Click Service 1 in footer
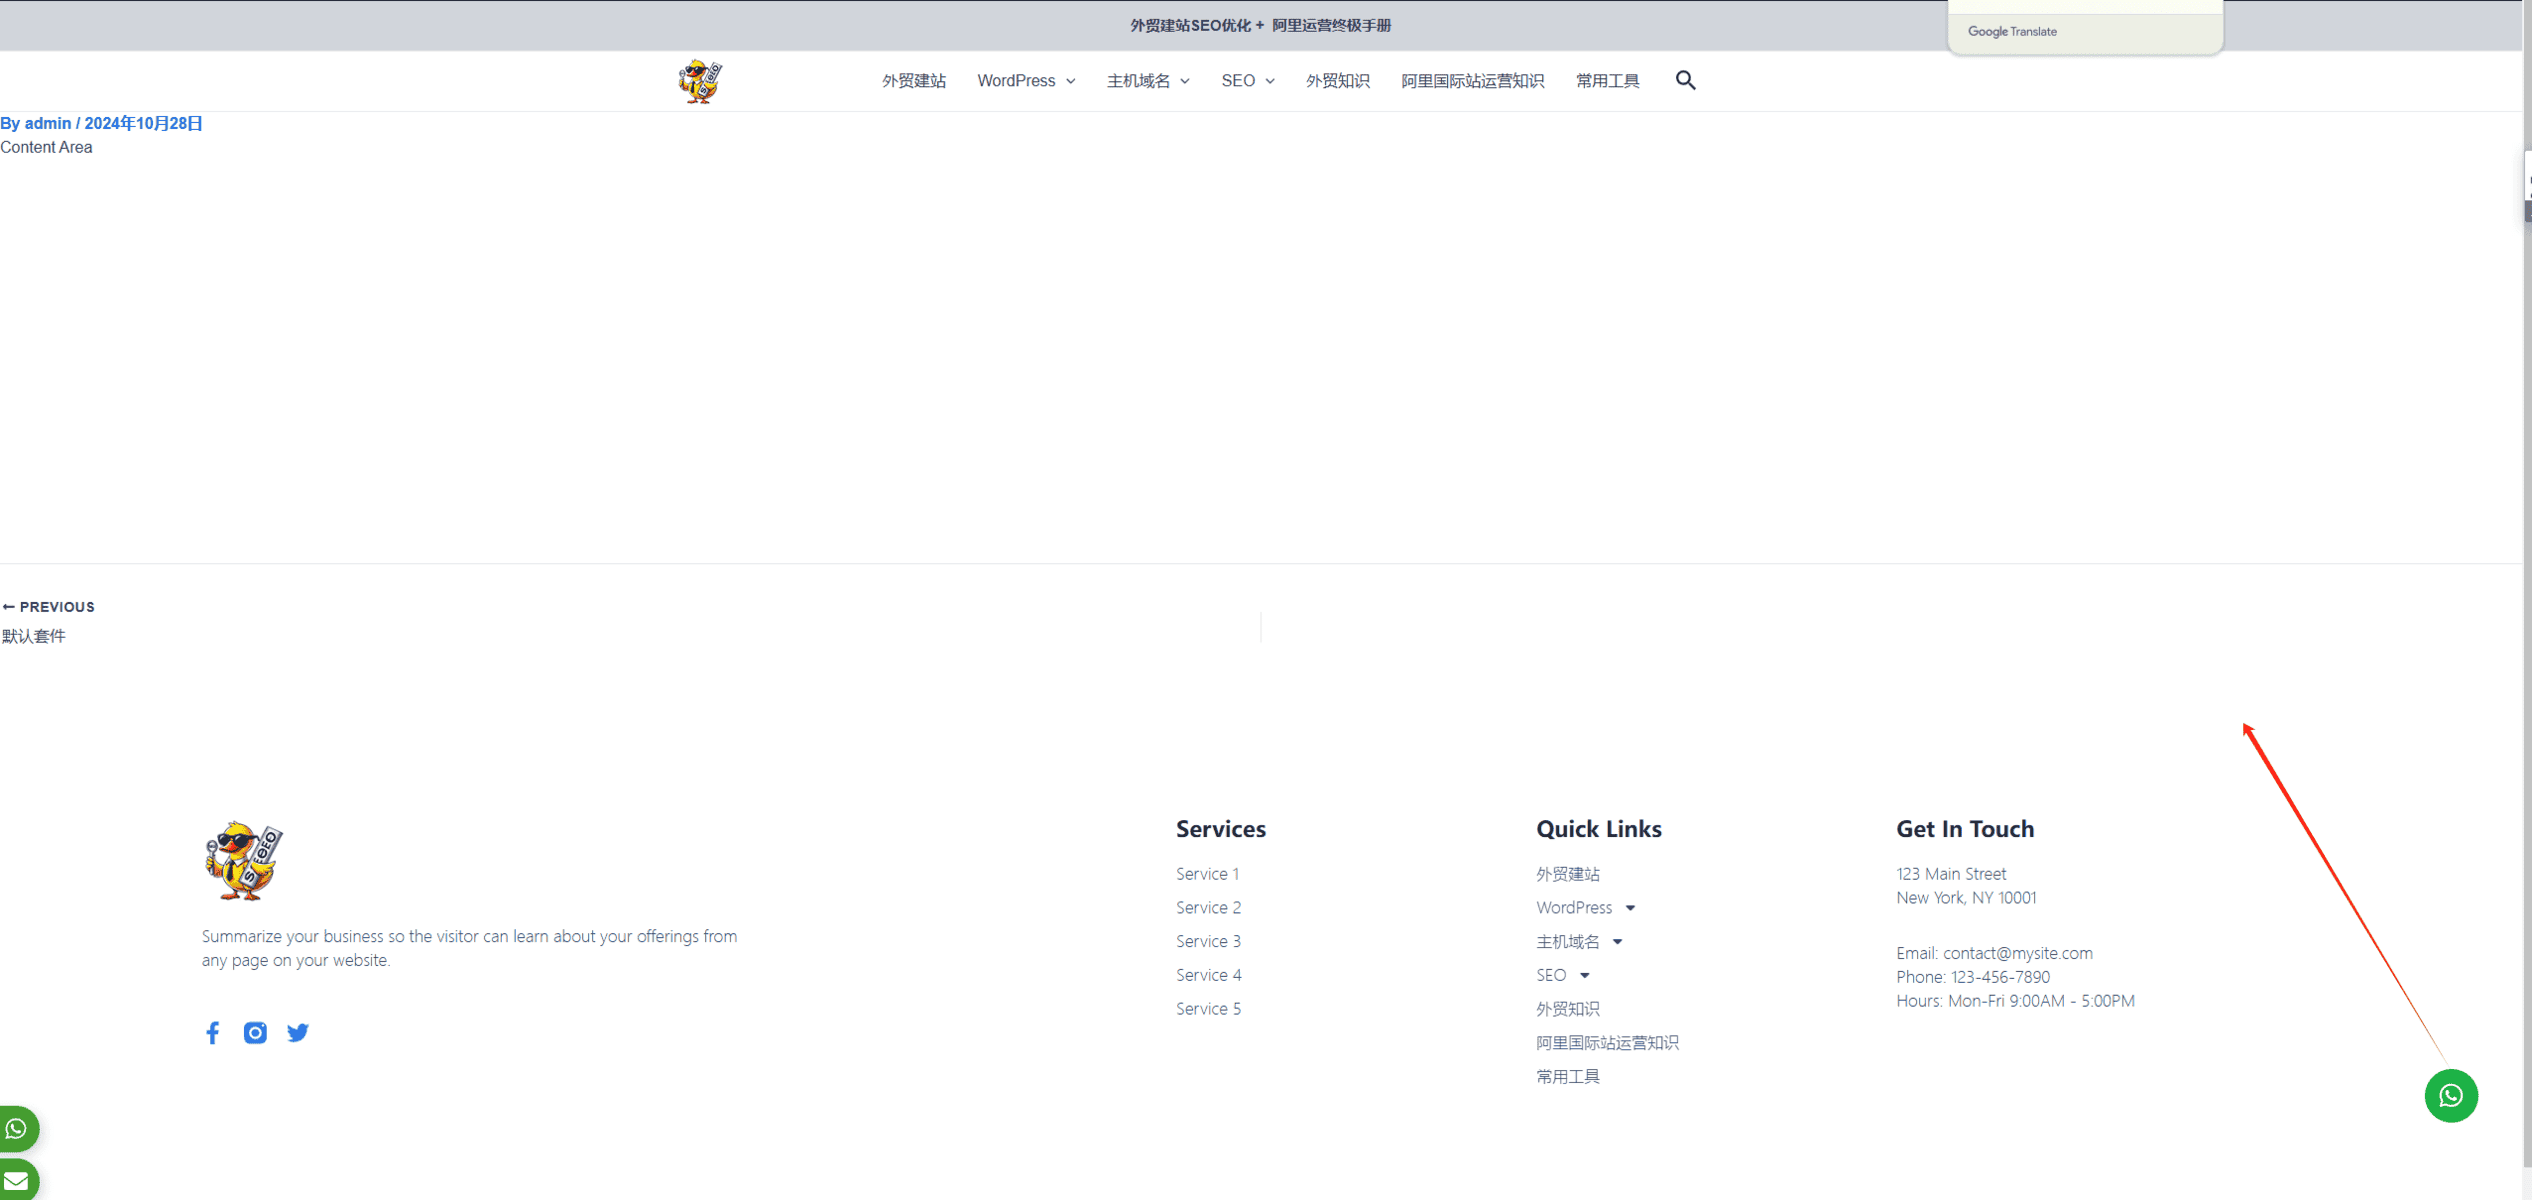 click(x=1207, y=874)
